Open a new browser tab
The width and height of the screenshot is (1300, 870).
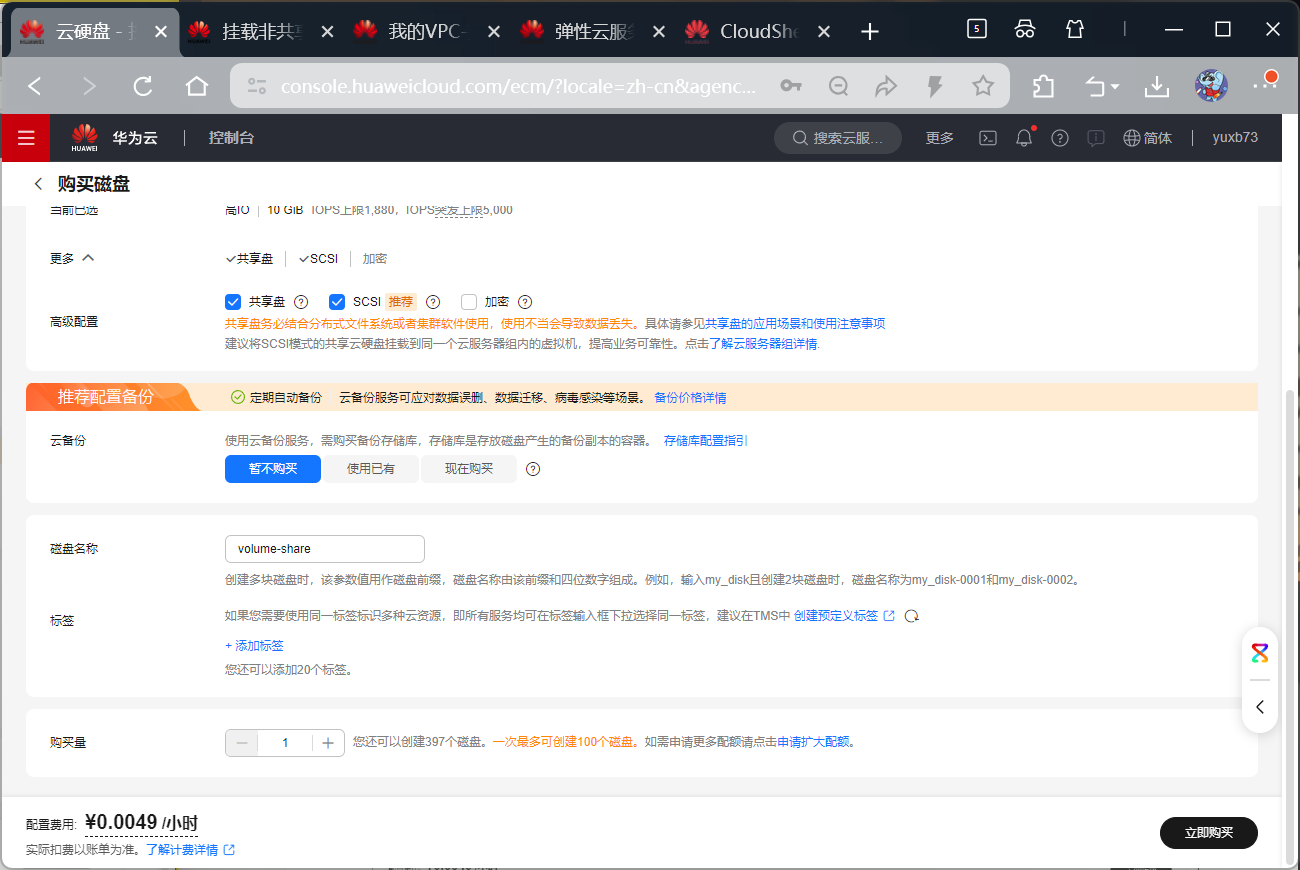(x=870, y=32)
